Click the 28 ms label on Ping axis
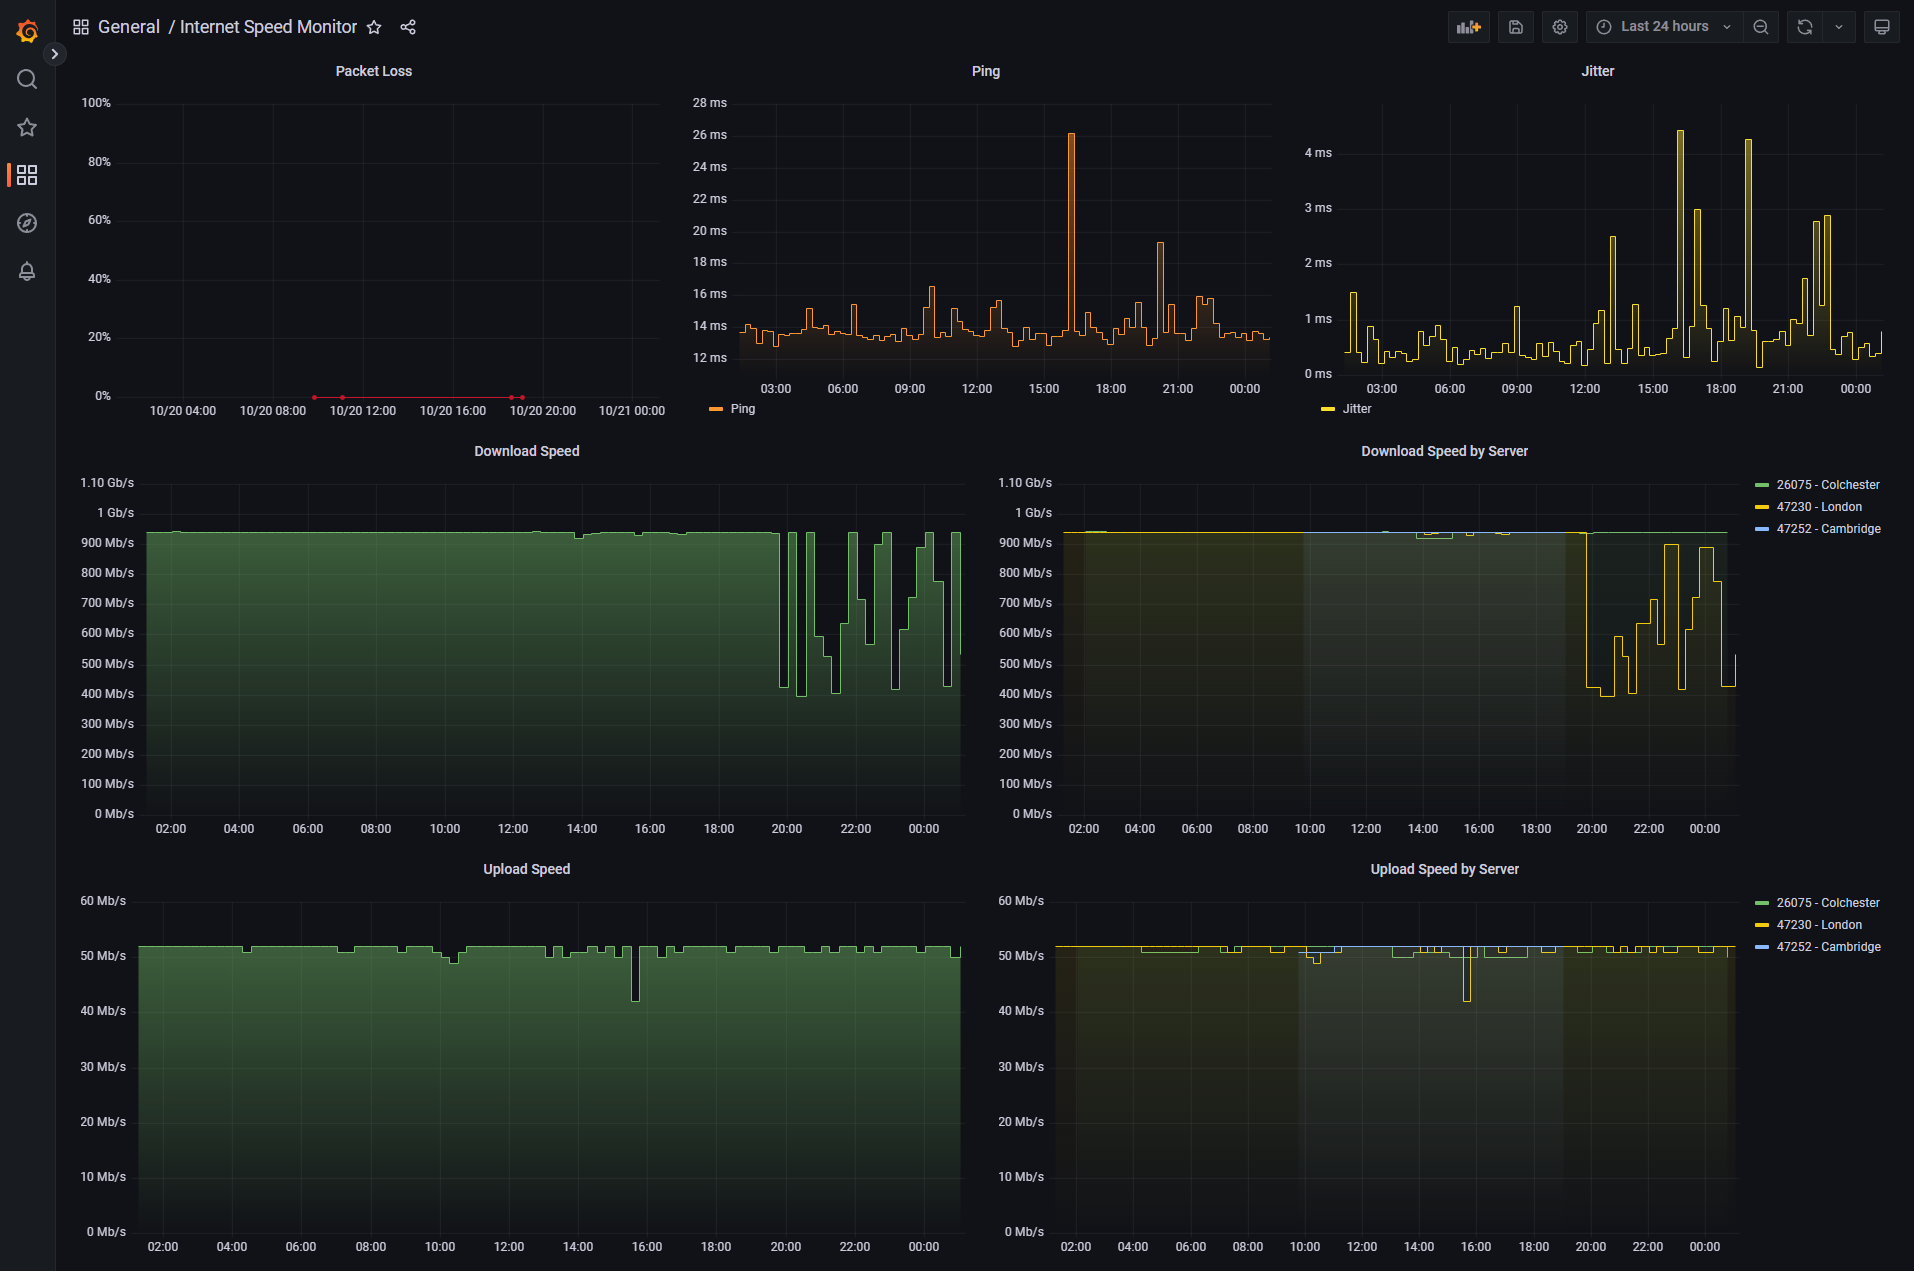The height and width of the screenshot is (1271, 1914). coord(710,103)
